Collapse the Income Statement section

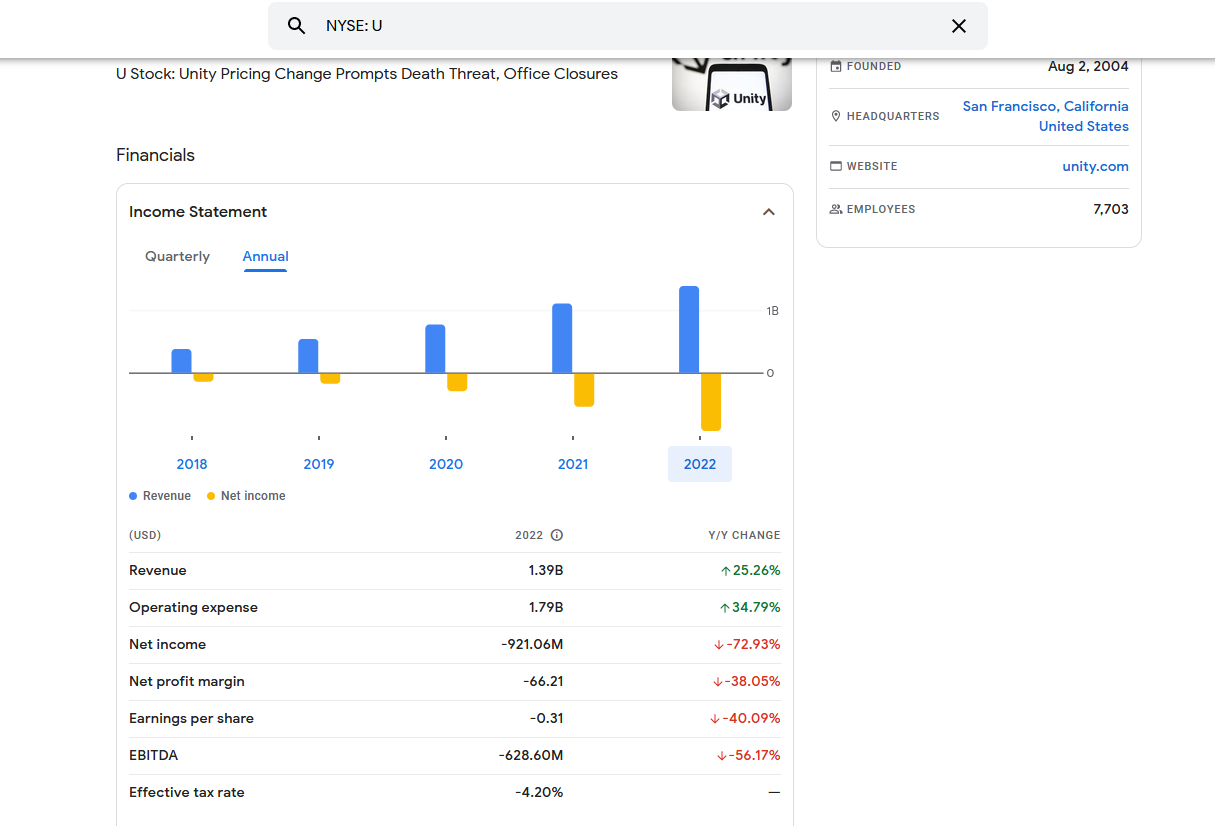[x=769, y=212]
